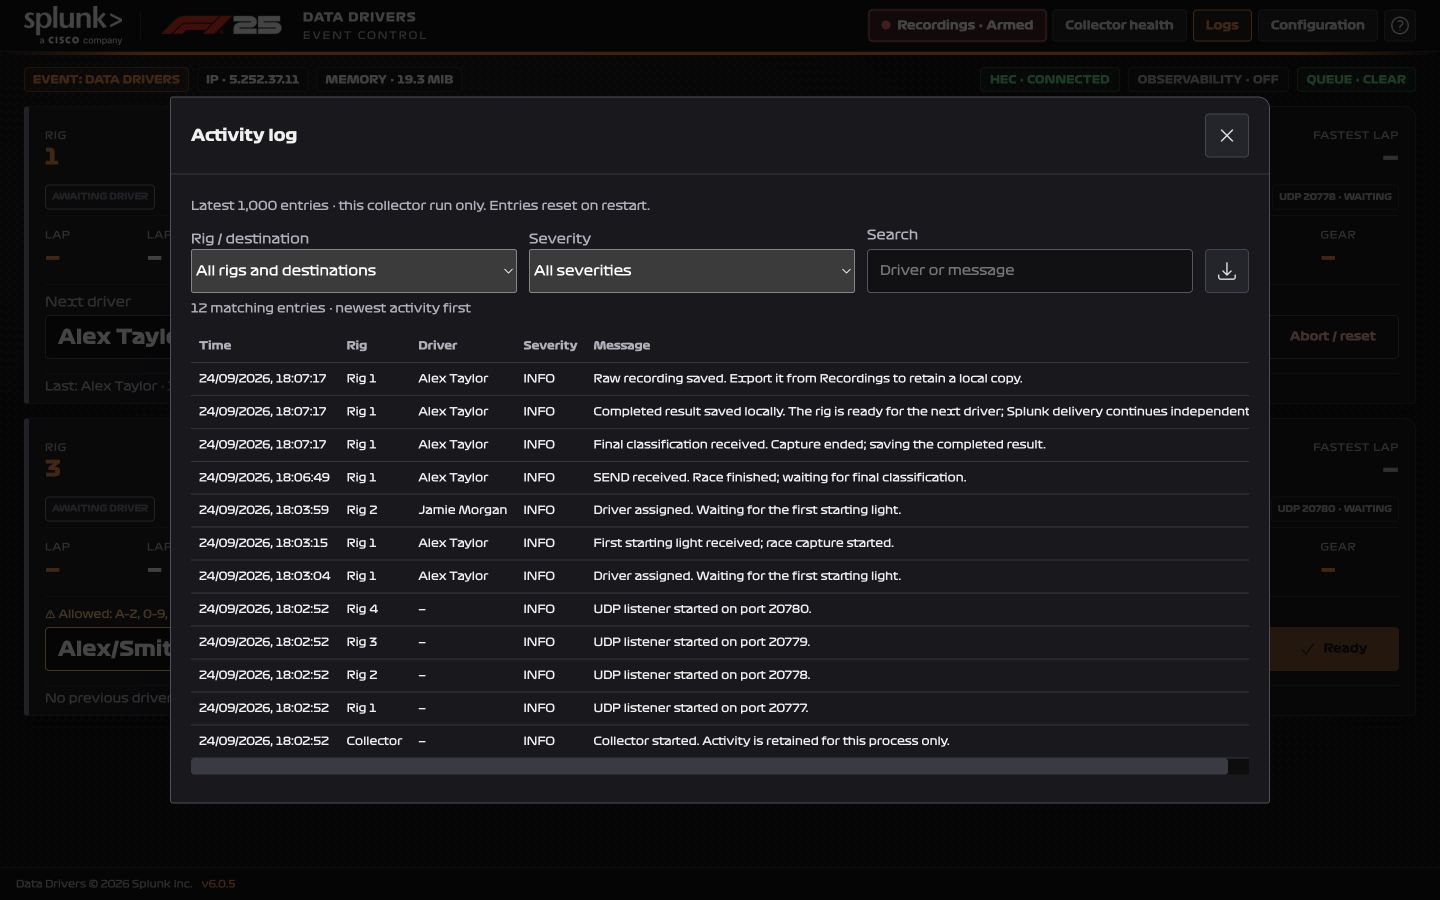Click the Severity column header
Screen dimensions: 1440x900
click(550, 345)
